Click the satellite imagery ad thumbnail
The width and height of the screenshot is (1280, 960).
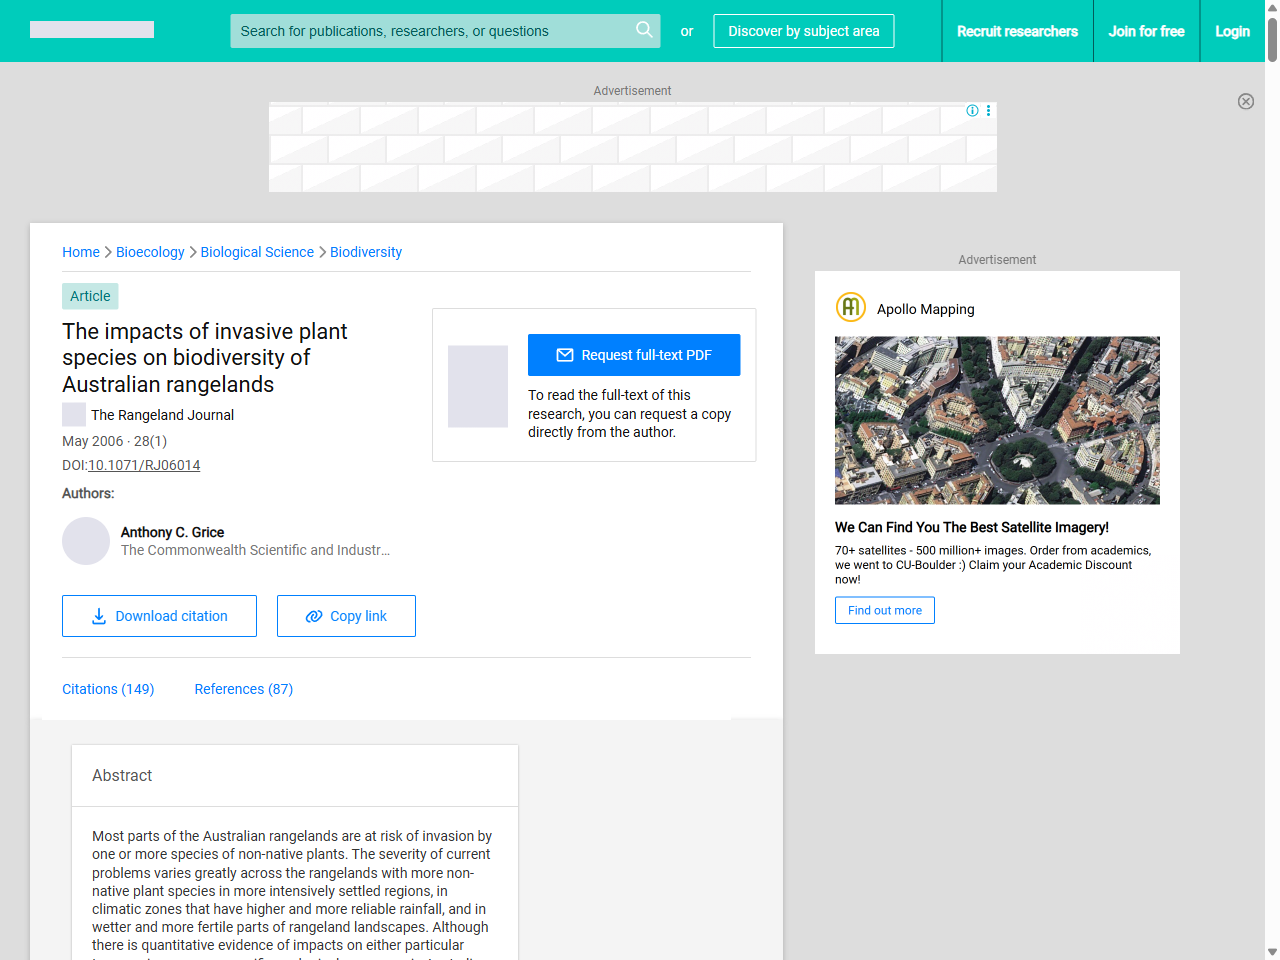click(x=997, y=420)
